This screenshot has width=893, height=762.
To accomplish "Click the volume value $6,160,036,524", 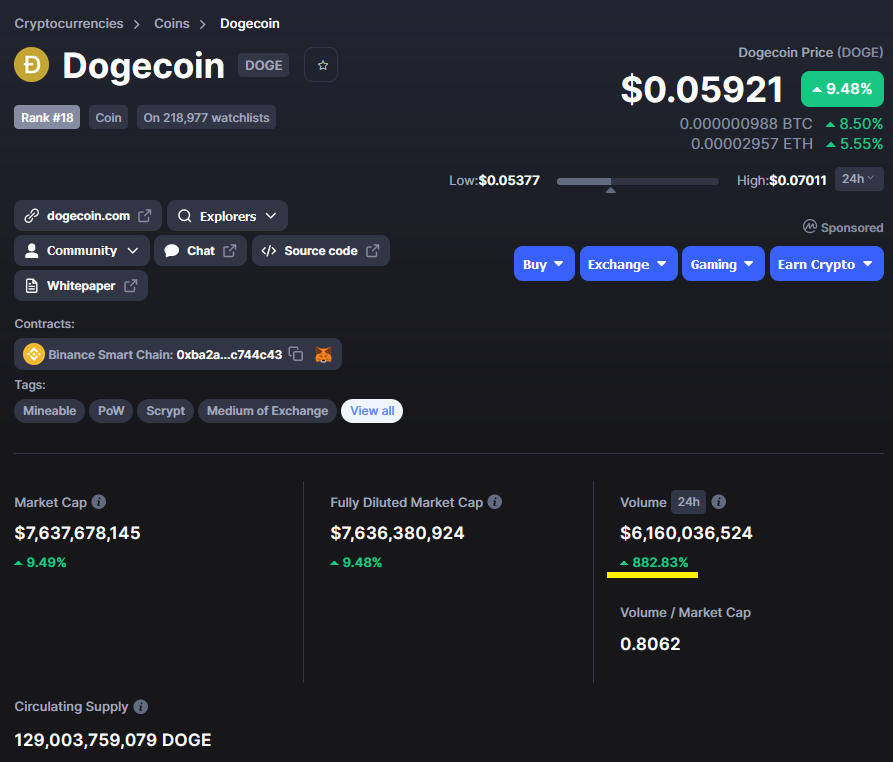I will [x=686, y=533].
